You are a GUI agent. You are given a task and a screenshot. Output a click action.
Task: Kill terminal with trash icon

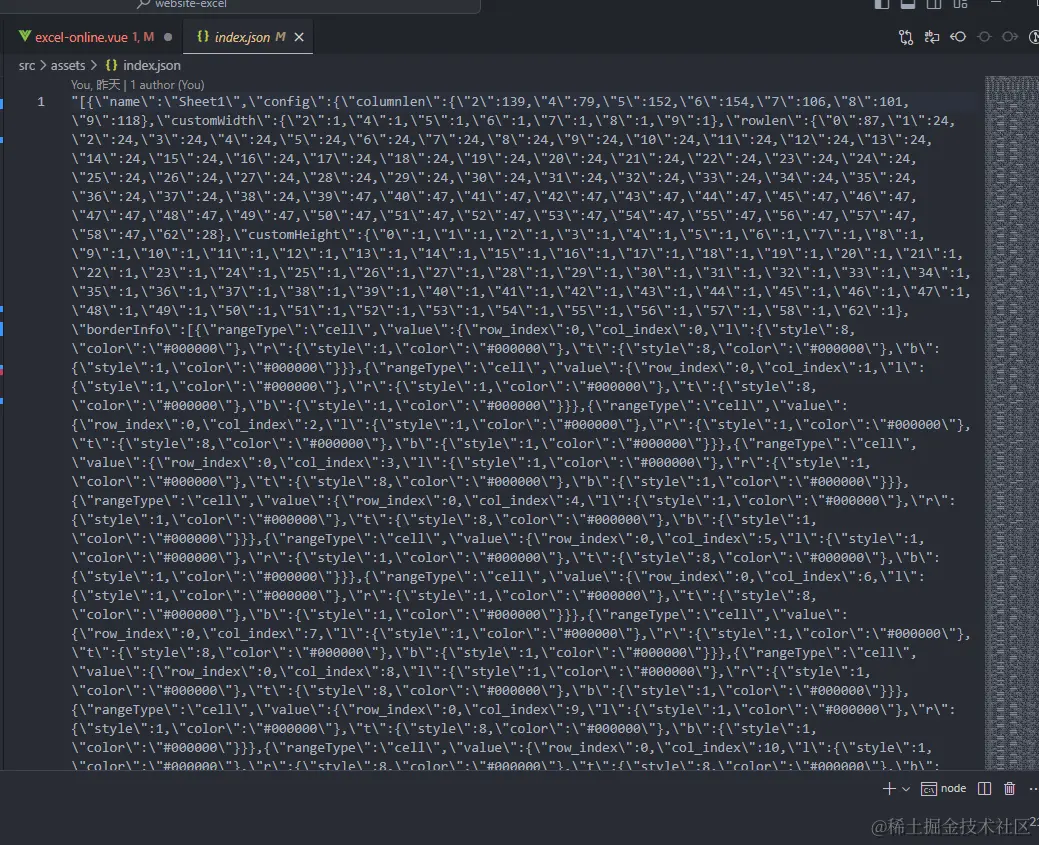[1009, 788]
